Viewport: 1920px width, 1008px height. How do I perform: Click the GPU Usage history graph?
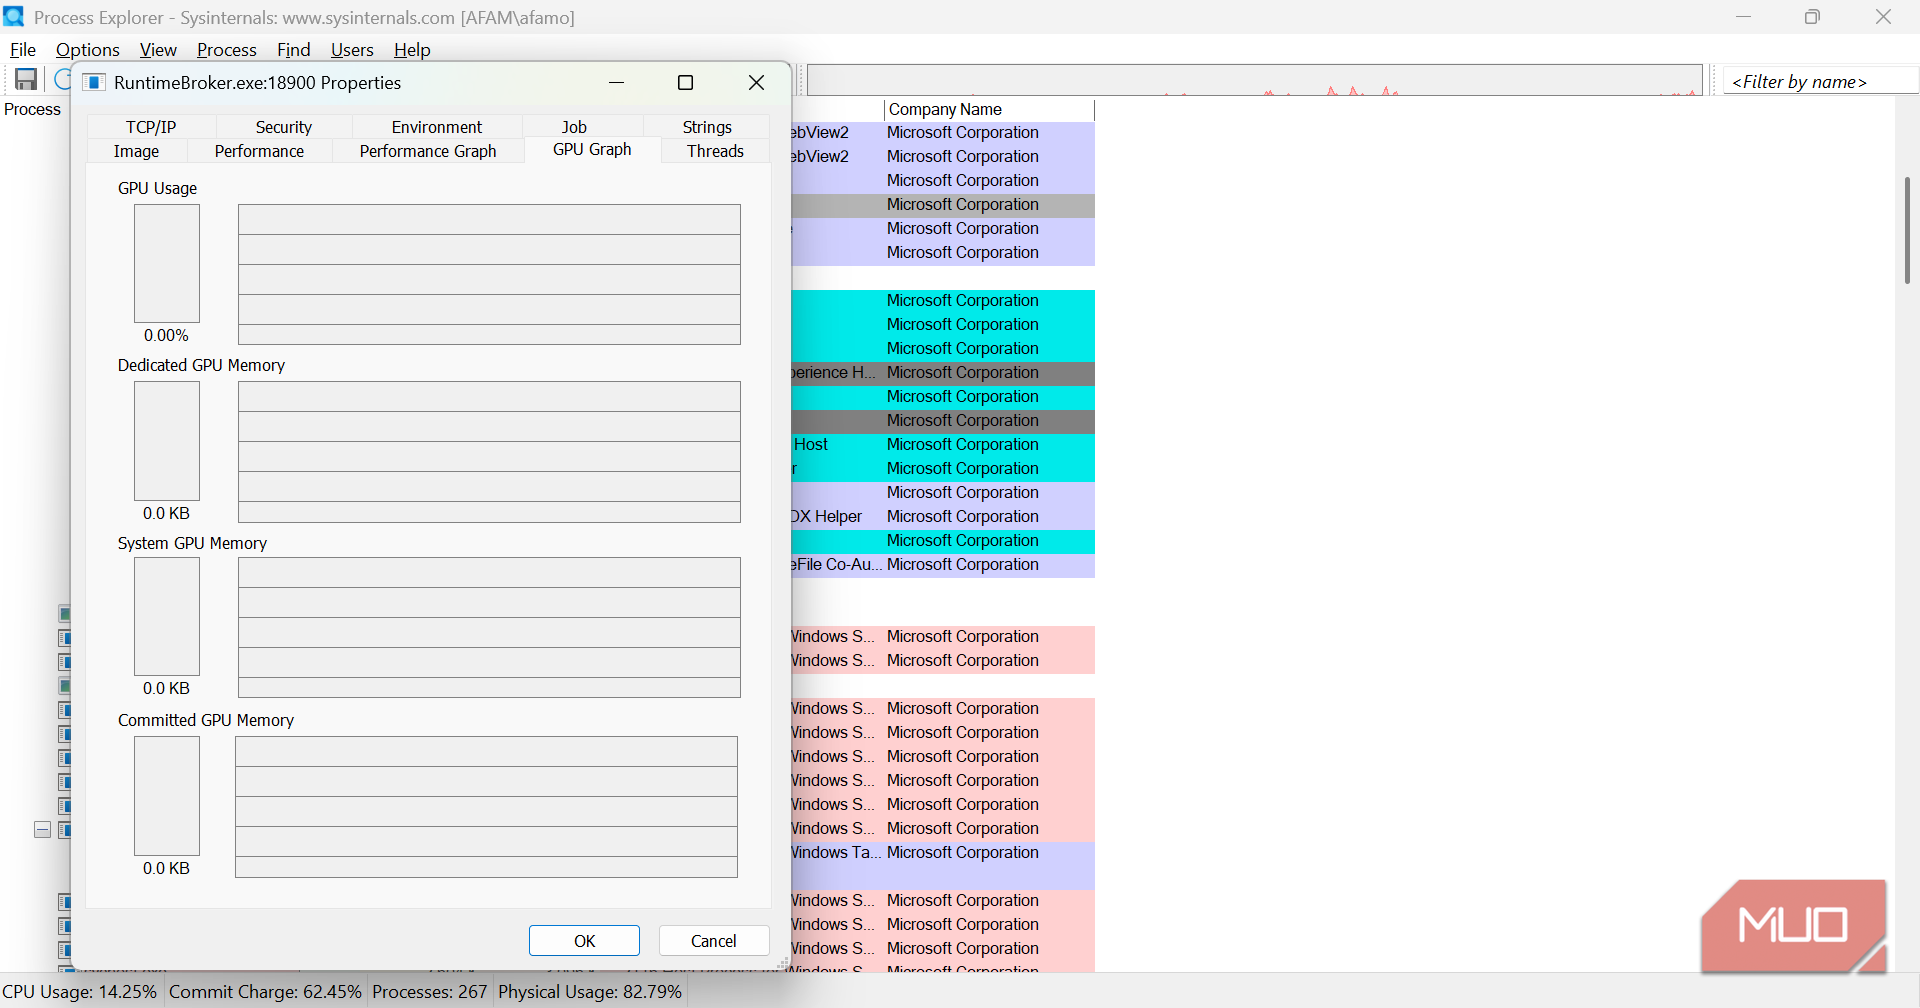tap(489, 274)
